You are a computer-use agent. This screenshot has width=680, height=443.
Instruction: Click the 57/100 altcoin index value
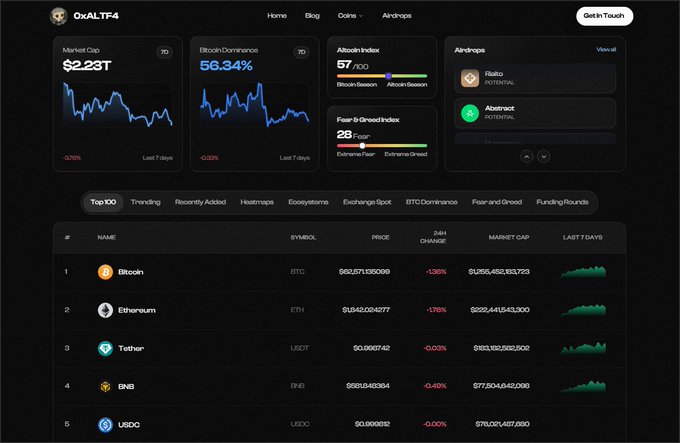tap(353, 65)
